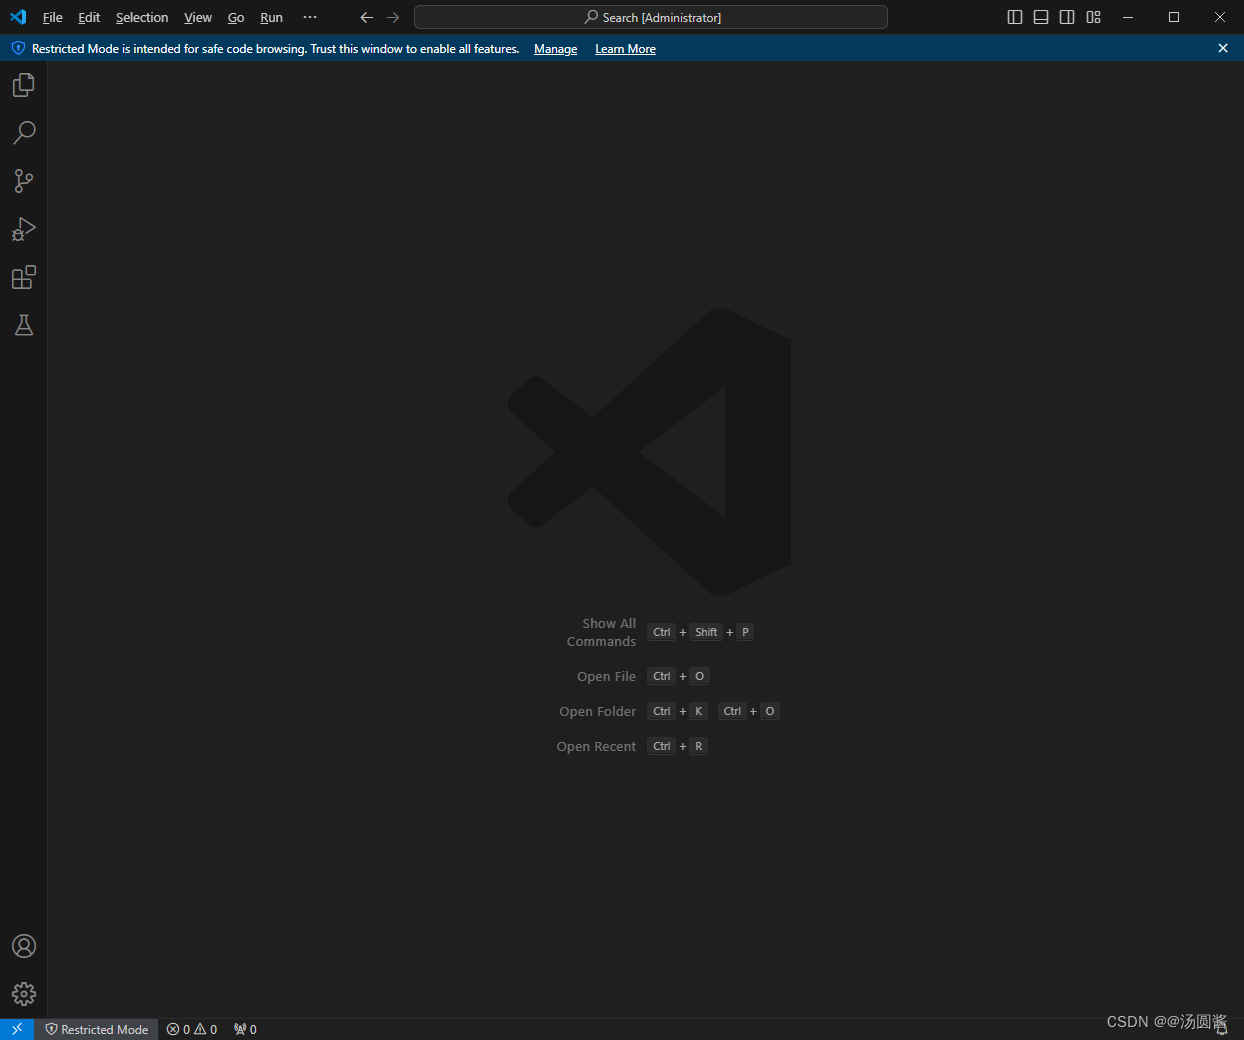
Task: Click the Open Recent label
Action: tap(596, 747)
